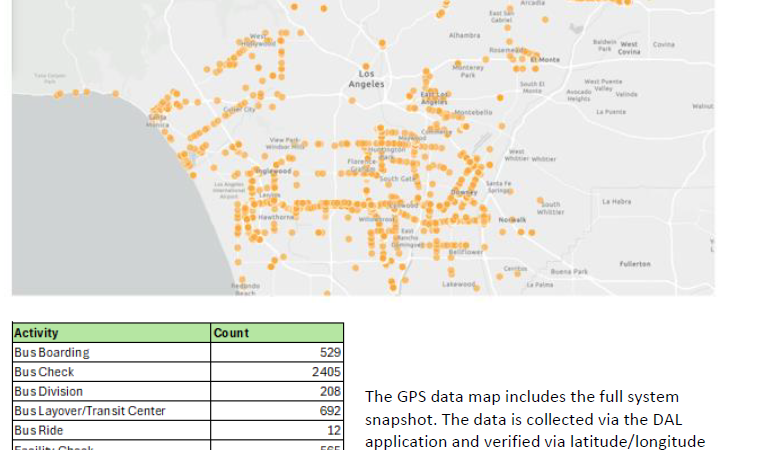757x450 pixels.
Task: Select the Bus Division cell
Action: 111,391
